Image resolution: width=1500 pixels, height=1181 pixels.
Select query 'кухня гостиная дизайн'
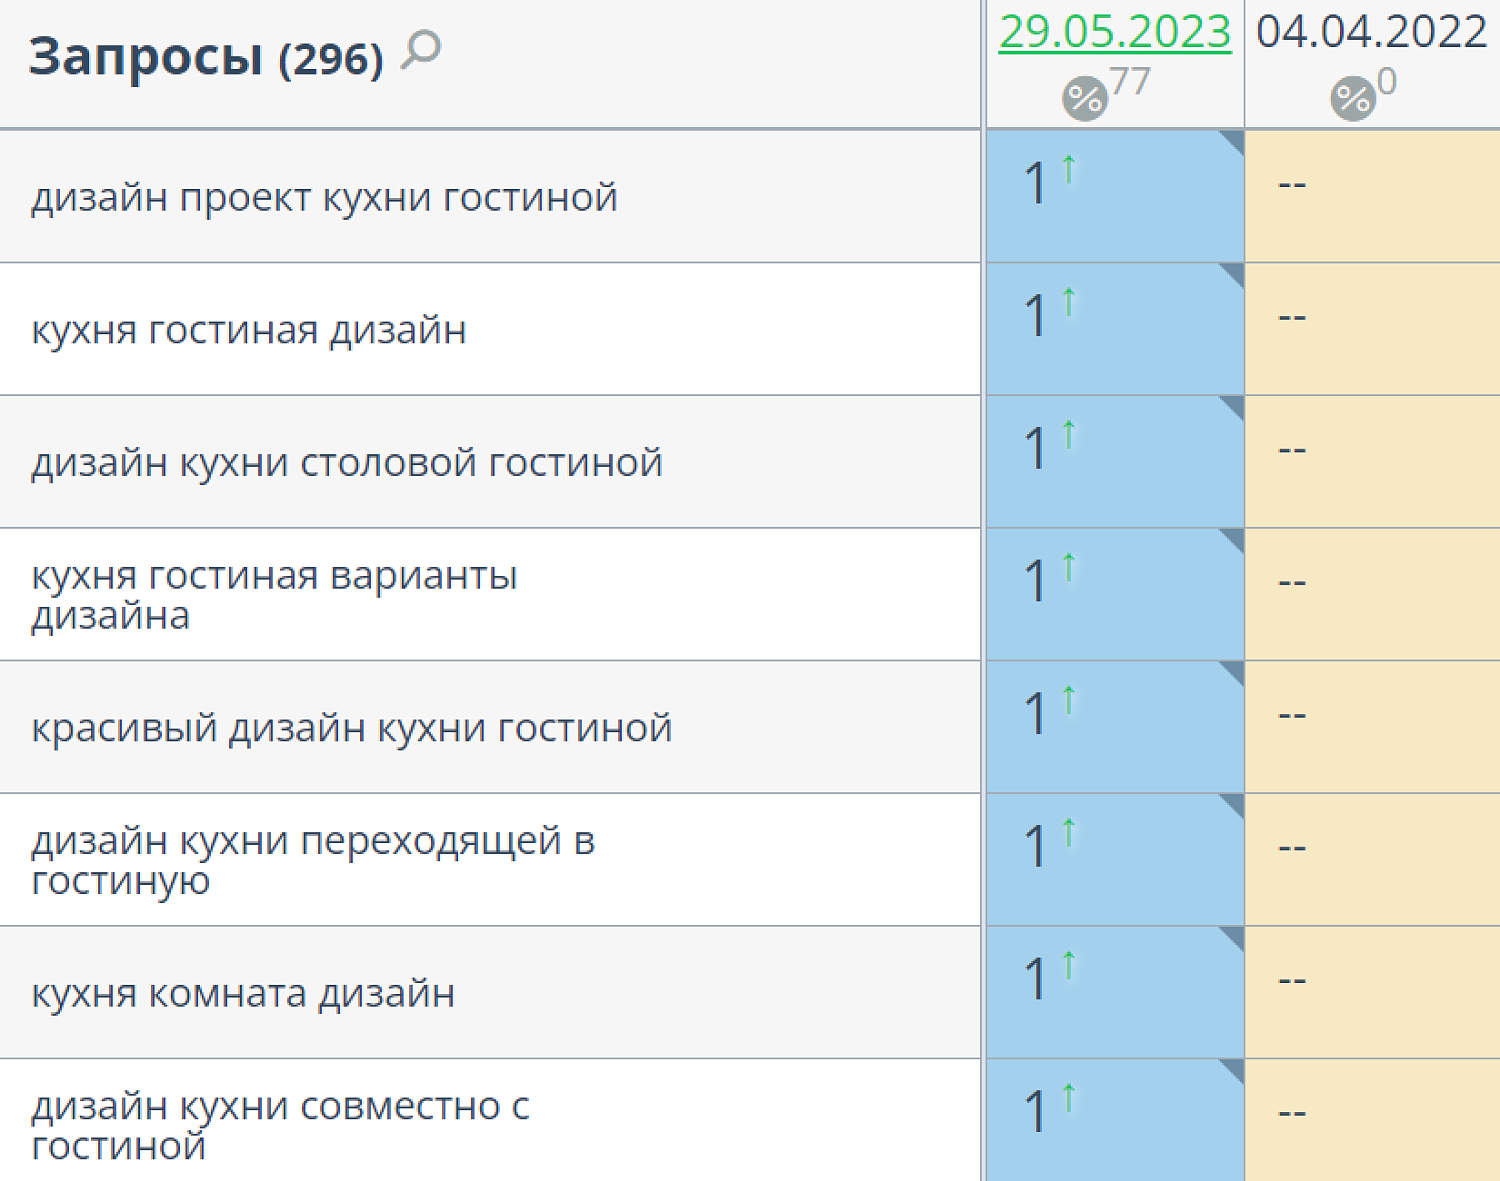point(249,330)
